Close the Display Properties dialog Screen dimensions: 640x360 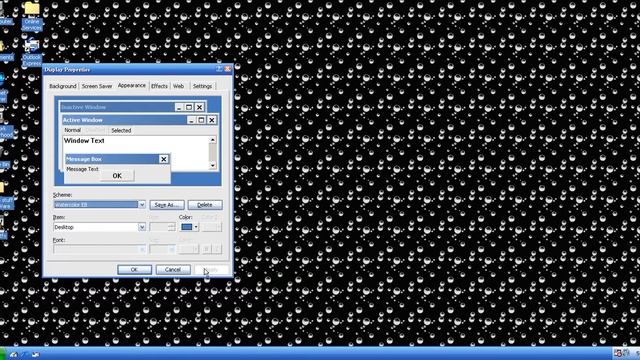[228, 69]
